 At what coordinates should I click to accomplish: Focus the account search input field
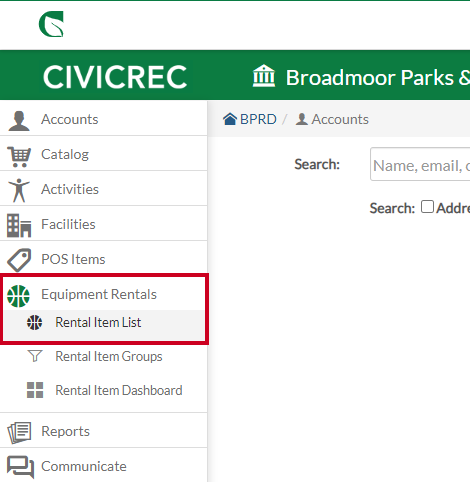tap(420, 164)
